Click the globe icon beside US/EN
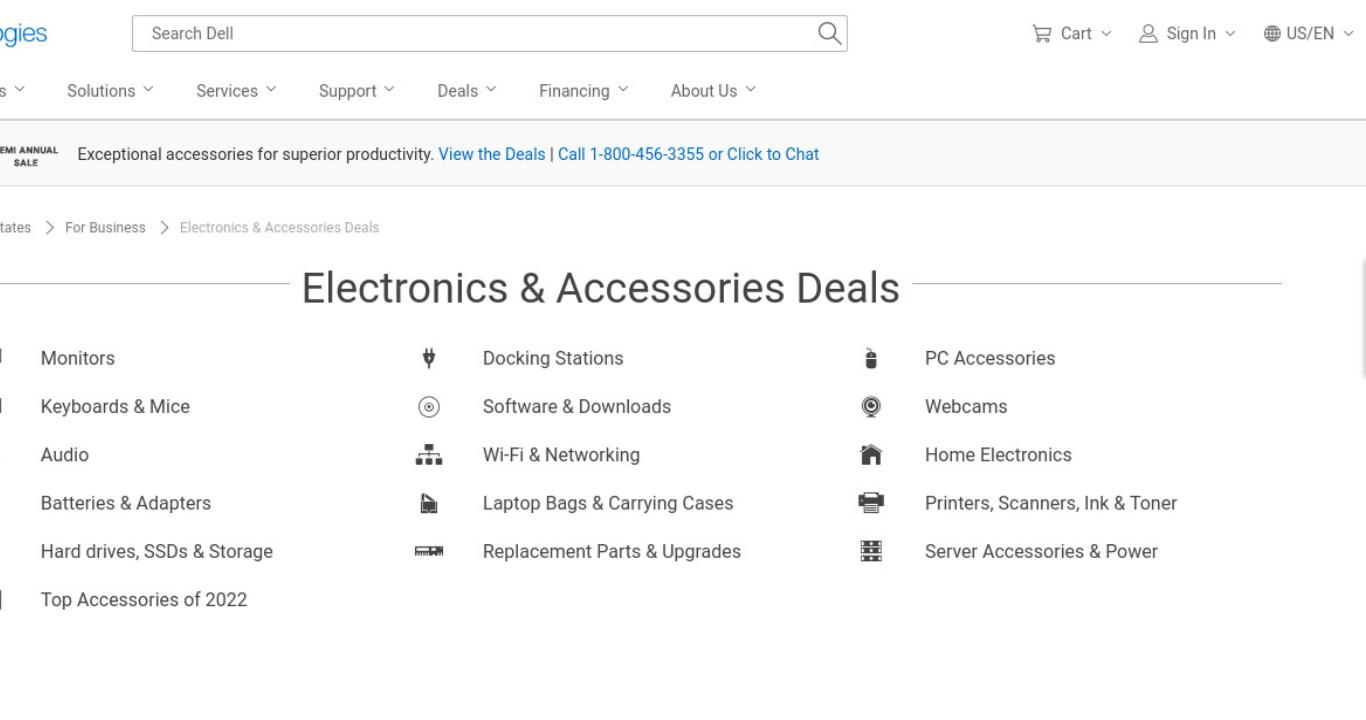Image resolution: width=1366 pixels, height=720 pixels. point(1272,33)
